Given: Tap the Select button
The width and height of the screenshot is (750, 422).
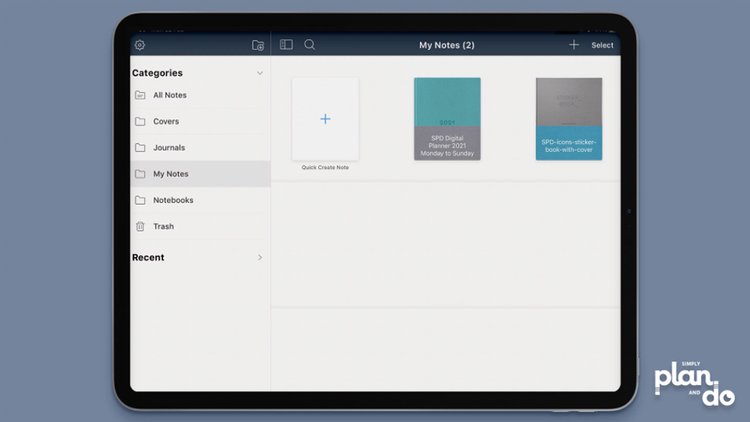Looking at the screenshot, I should tap(602, 45).
